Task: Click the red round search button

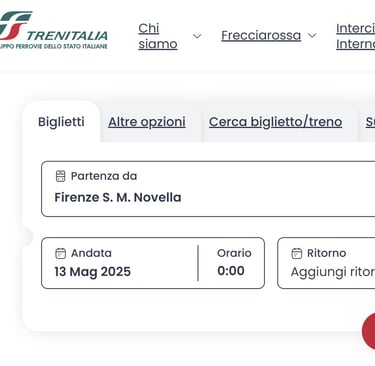Action: tap(369, 331)
